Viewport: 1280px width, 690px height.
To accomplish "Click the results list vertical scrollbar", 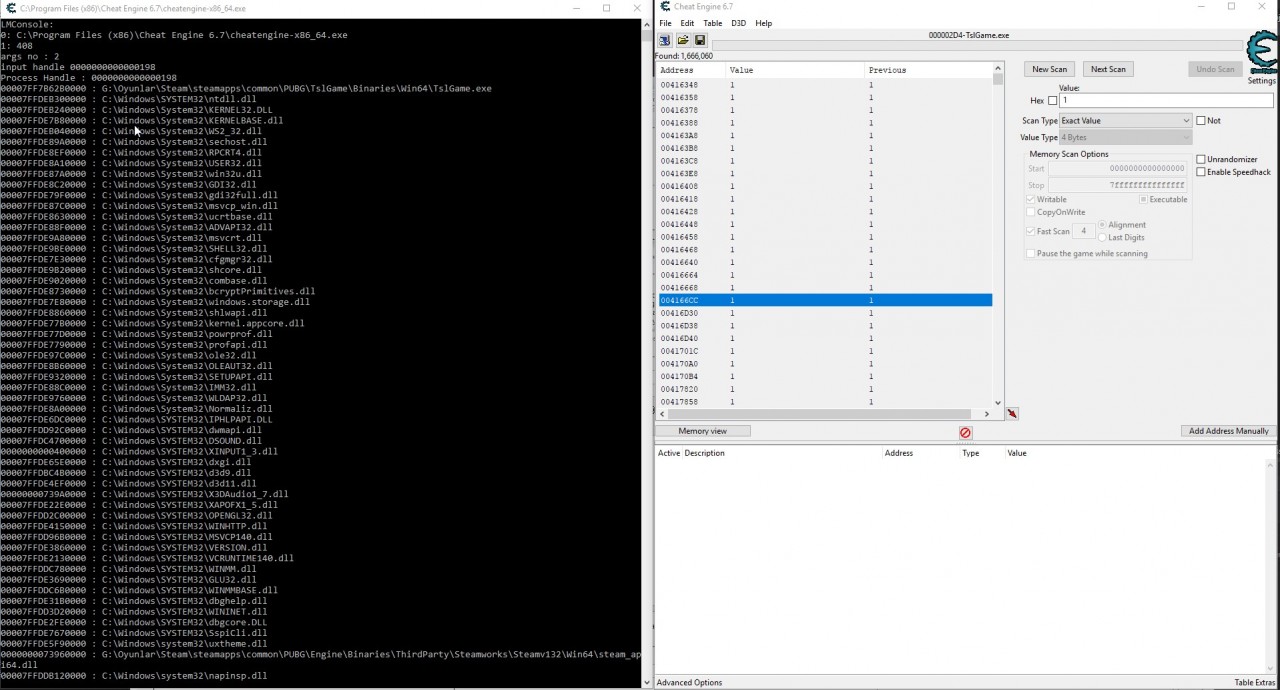I will click(x=997, y=235).
